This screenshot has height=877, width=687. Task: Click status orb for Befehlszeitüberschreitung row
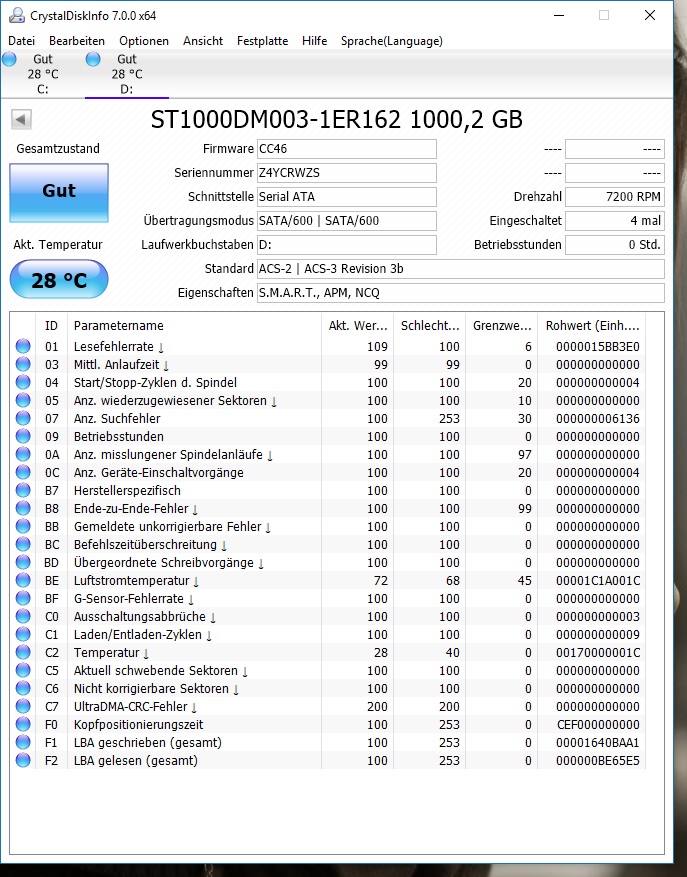point(23,544)
